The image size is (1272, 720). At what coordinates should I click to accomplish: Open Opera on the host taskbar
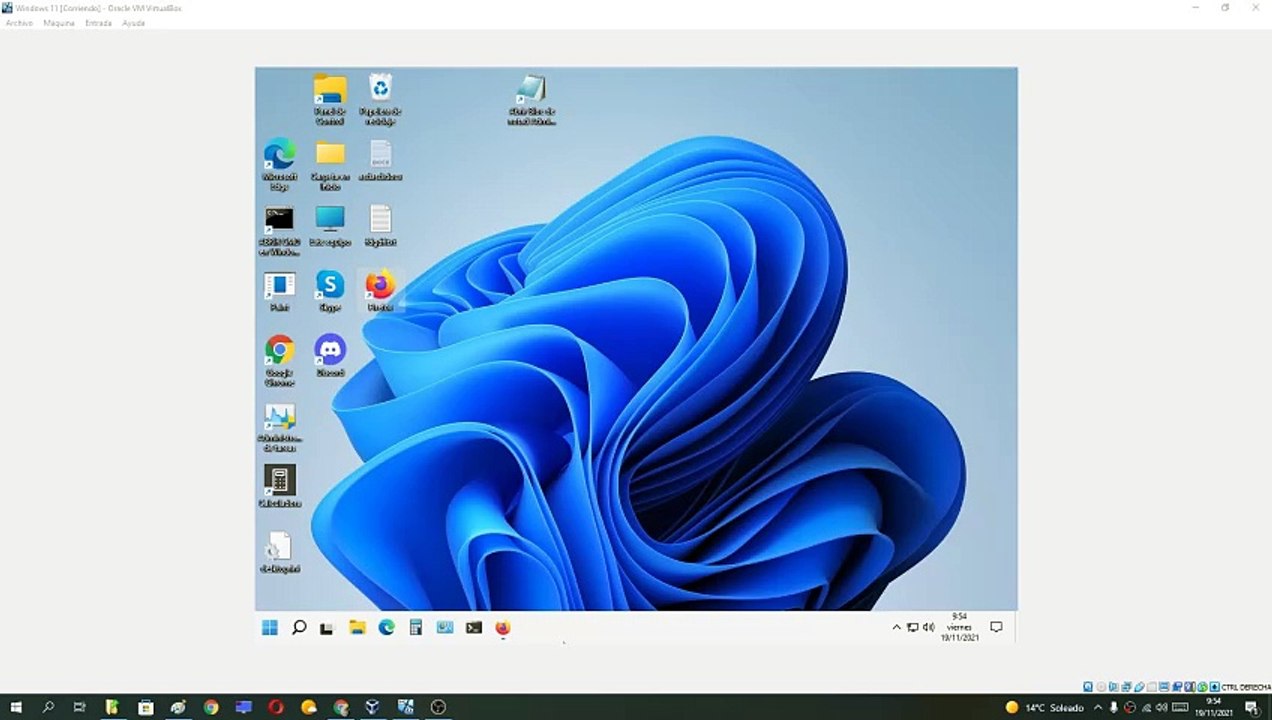276,707
